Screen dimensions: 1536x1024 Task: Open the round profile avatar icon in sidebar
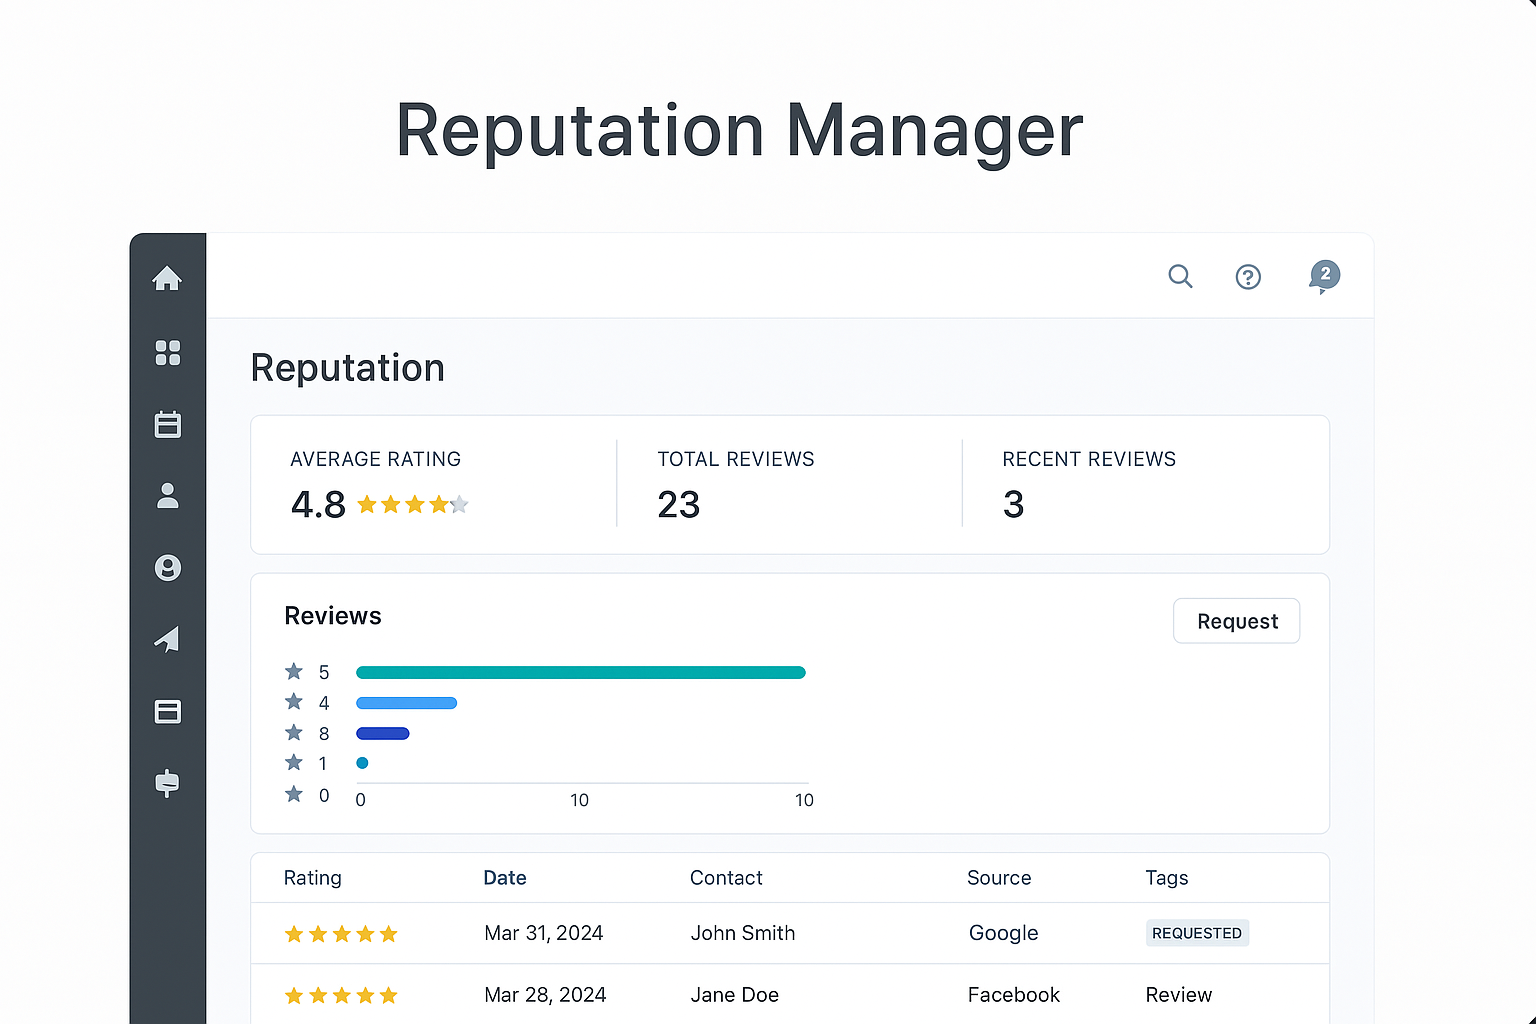168,568
